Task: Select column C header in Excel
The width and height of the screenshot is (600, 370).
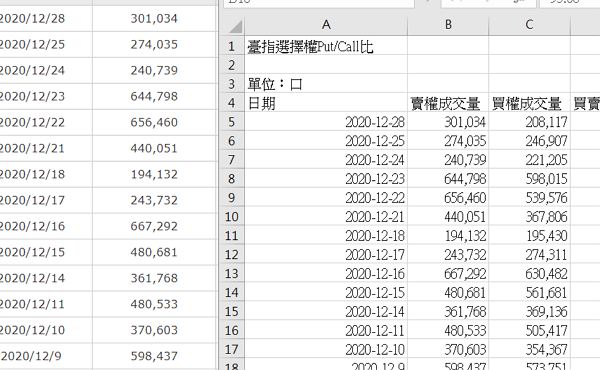Action: tap(529, 25)
